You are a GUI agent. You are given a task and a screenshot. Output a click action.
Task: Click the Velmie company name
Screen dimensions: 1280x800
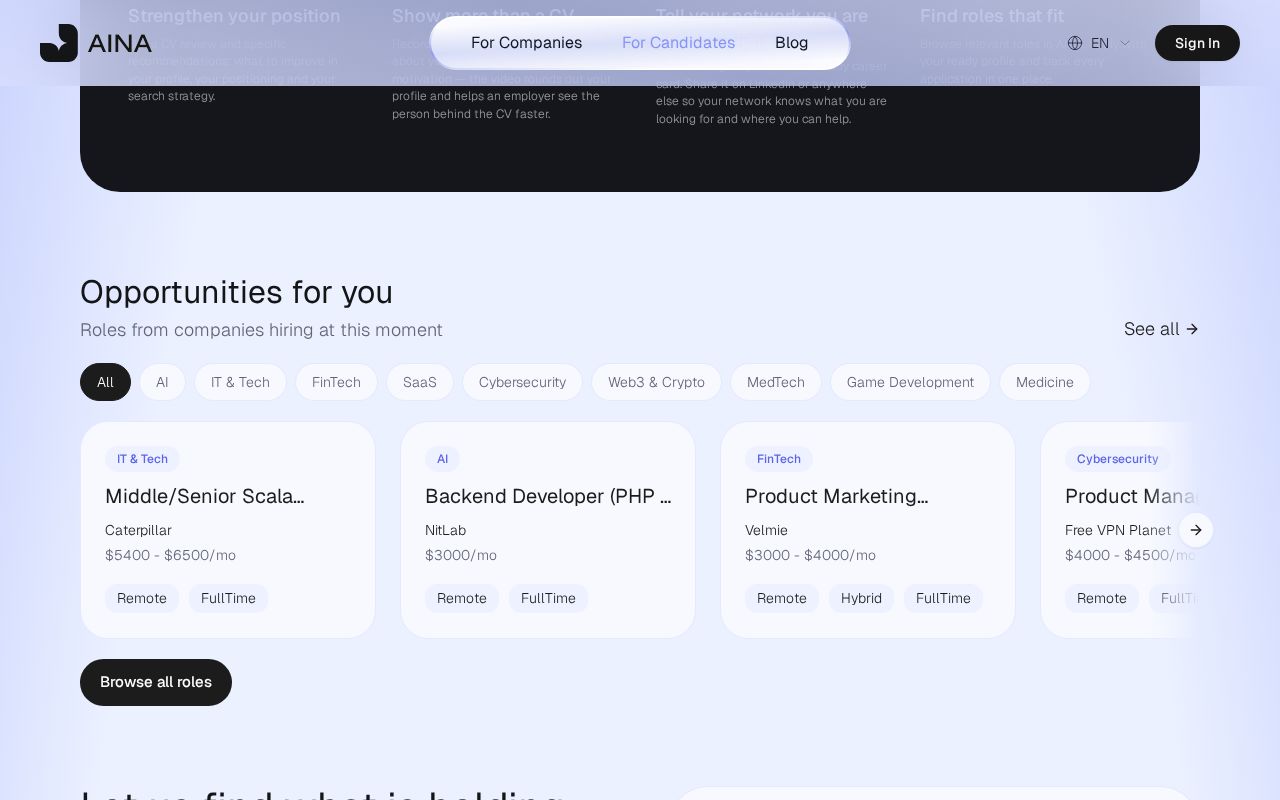click(x=766, y=530)
